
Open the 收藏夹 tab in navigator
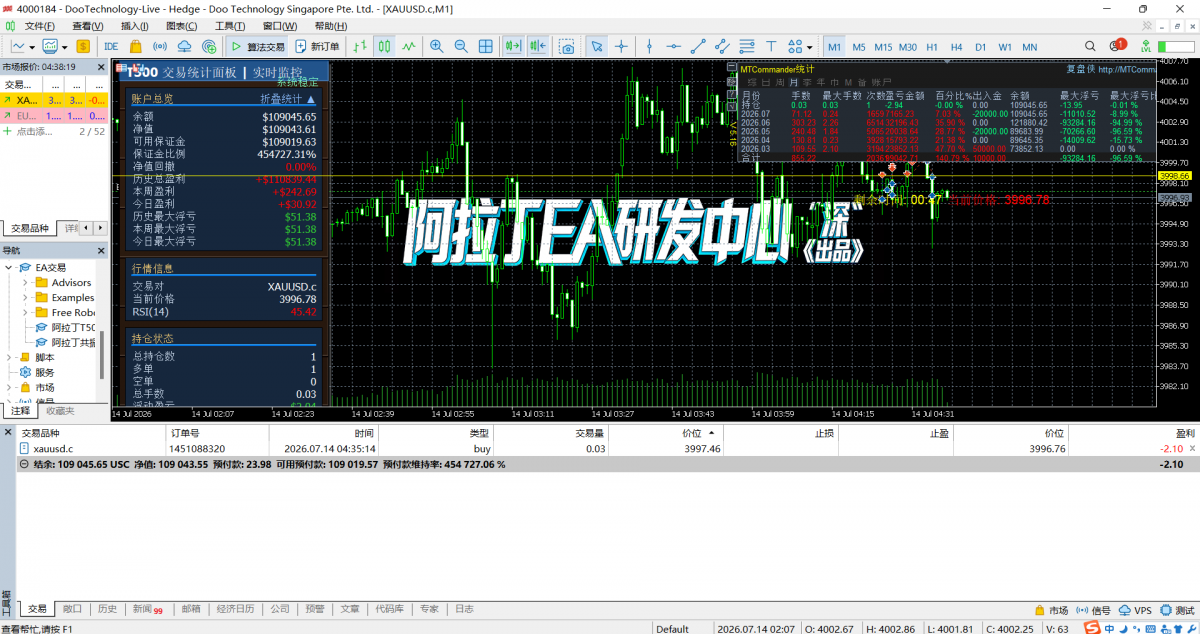pyautogui.click(x=60, y=410)
